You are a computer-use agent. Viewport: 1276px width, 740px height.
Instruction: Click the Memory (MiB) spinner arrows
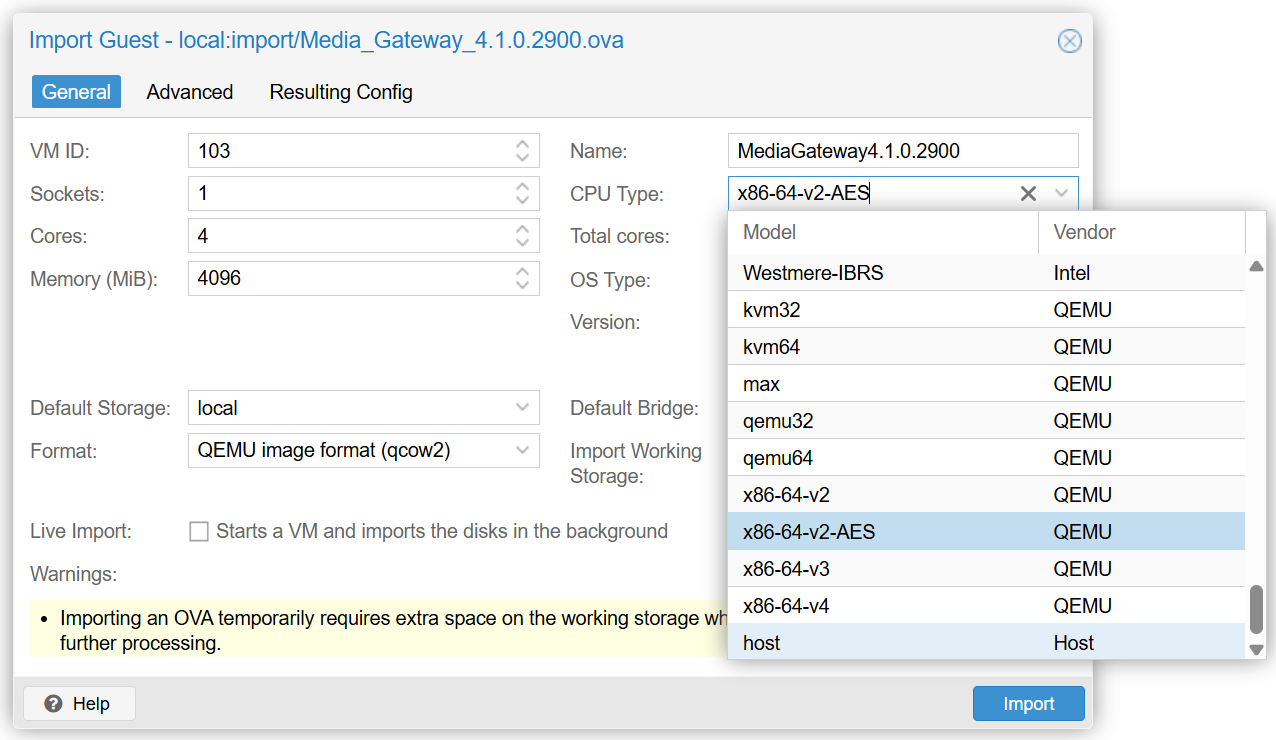(x=522, y=278)
